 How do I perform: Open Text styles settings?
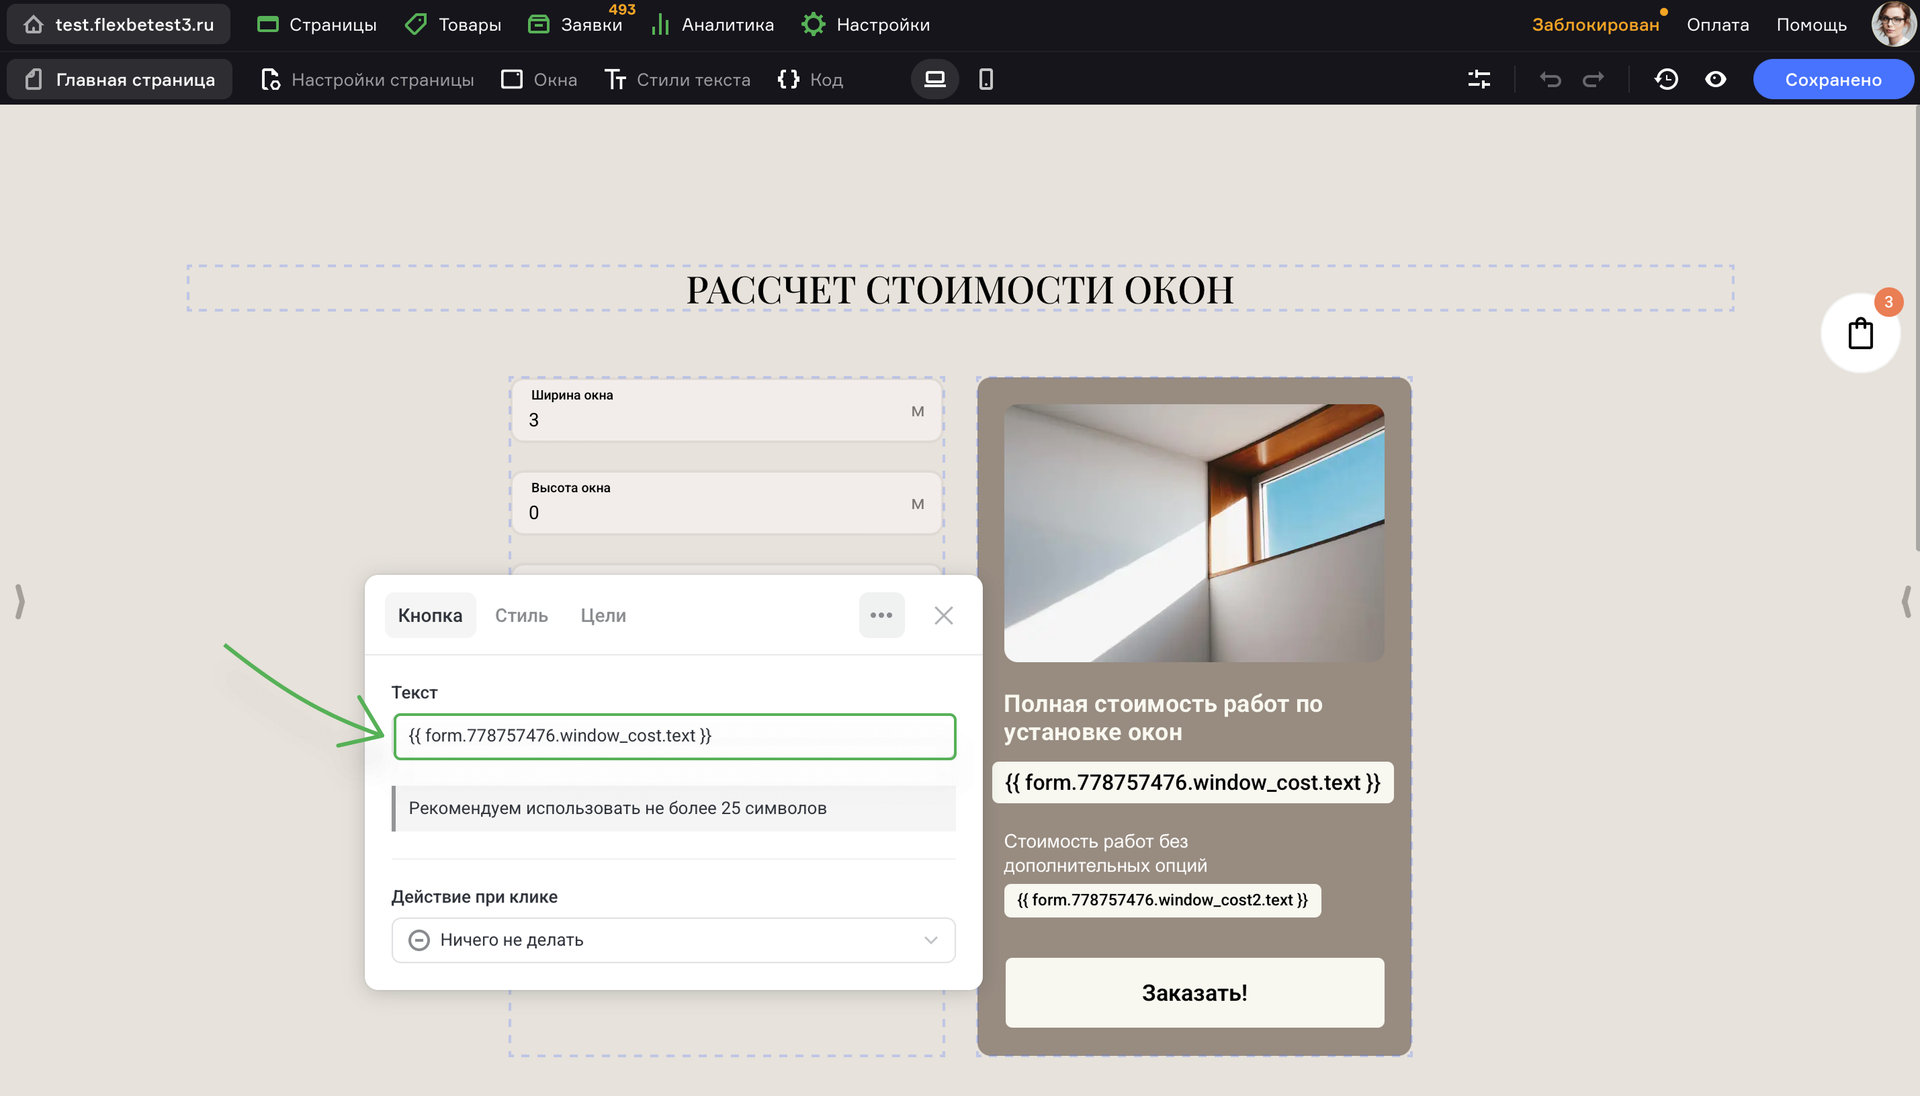point(678,79)
